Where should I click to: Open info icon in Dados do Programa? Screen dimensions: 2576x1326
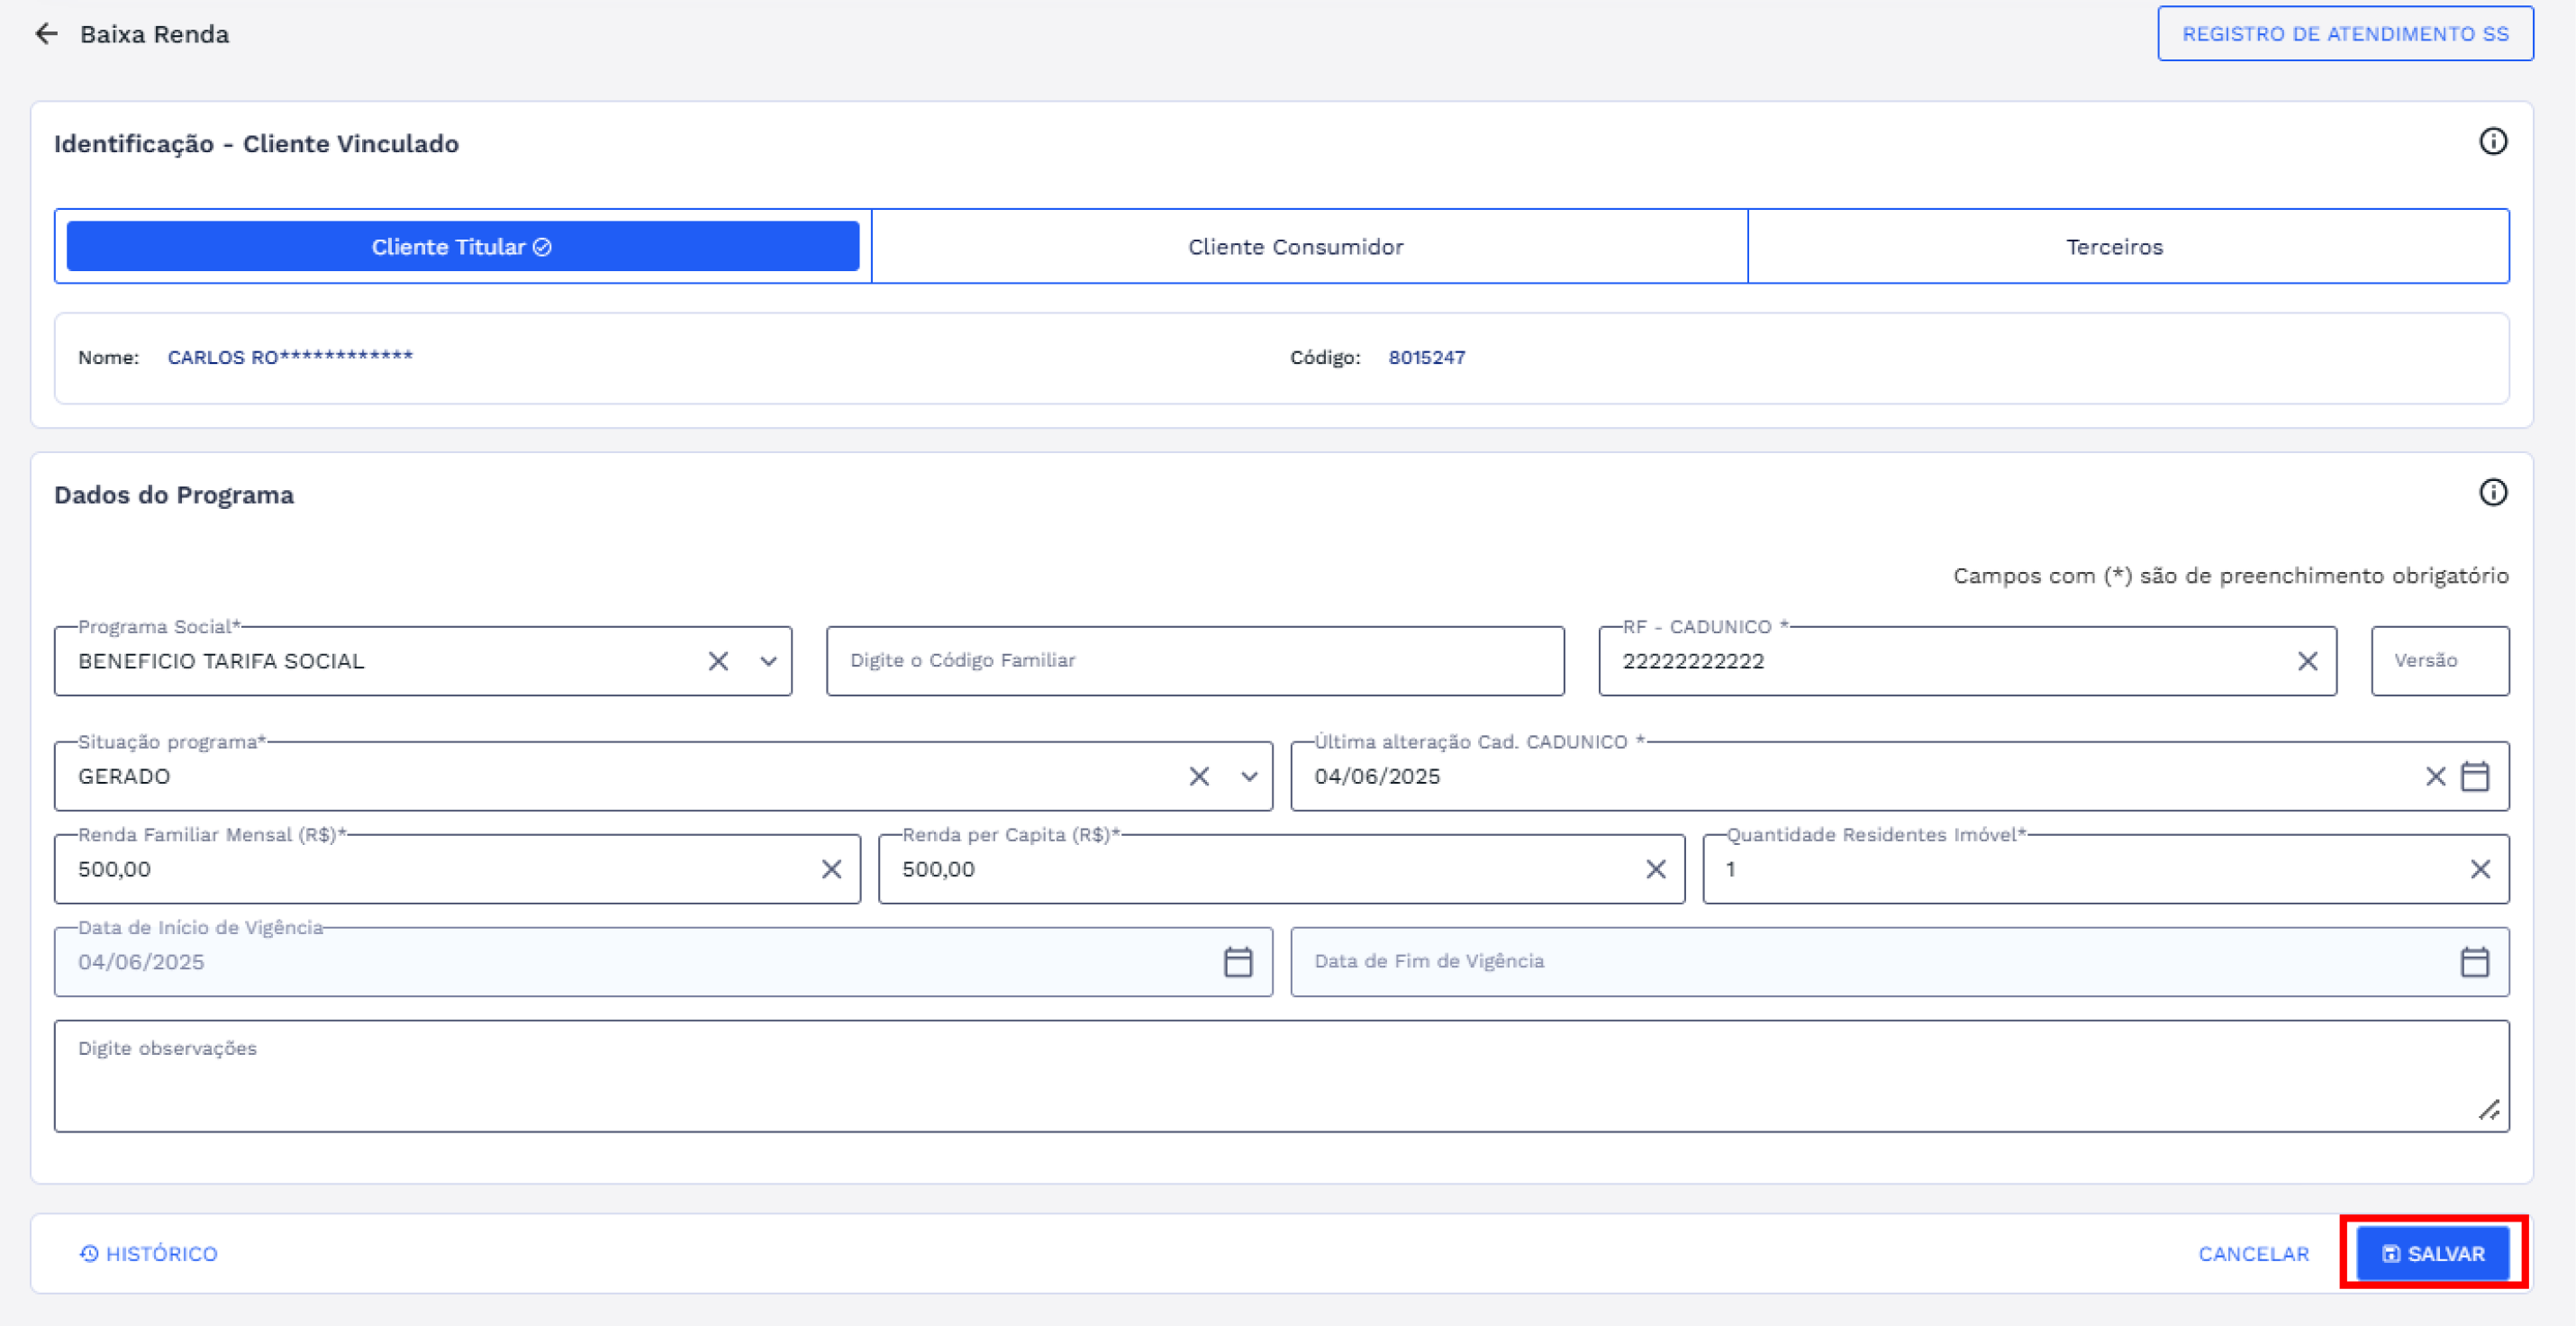[2492, 493]
